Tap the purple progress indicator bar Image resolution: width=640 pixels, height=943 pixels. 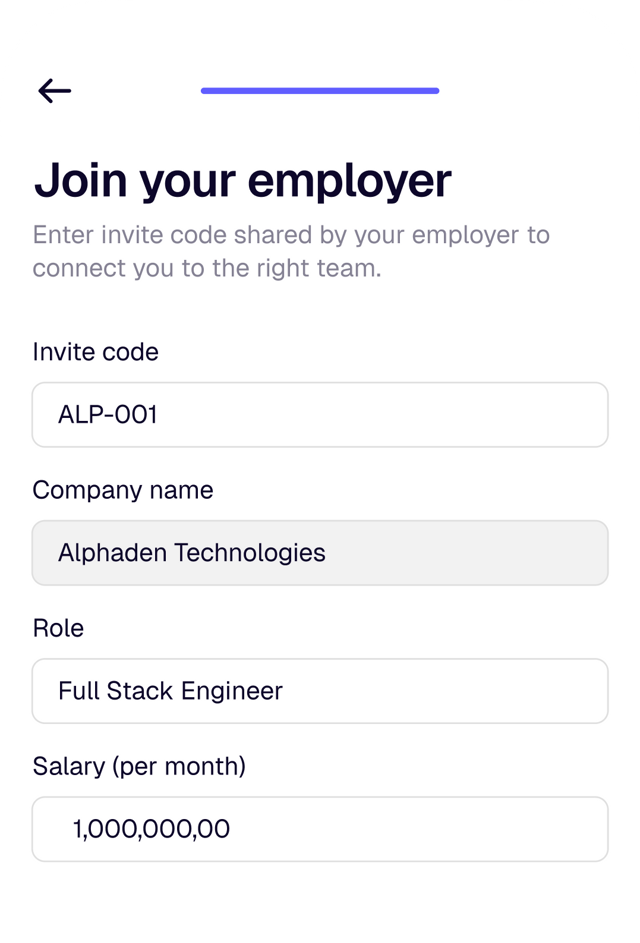(320, 91)
